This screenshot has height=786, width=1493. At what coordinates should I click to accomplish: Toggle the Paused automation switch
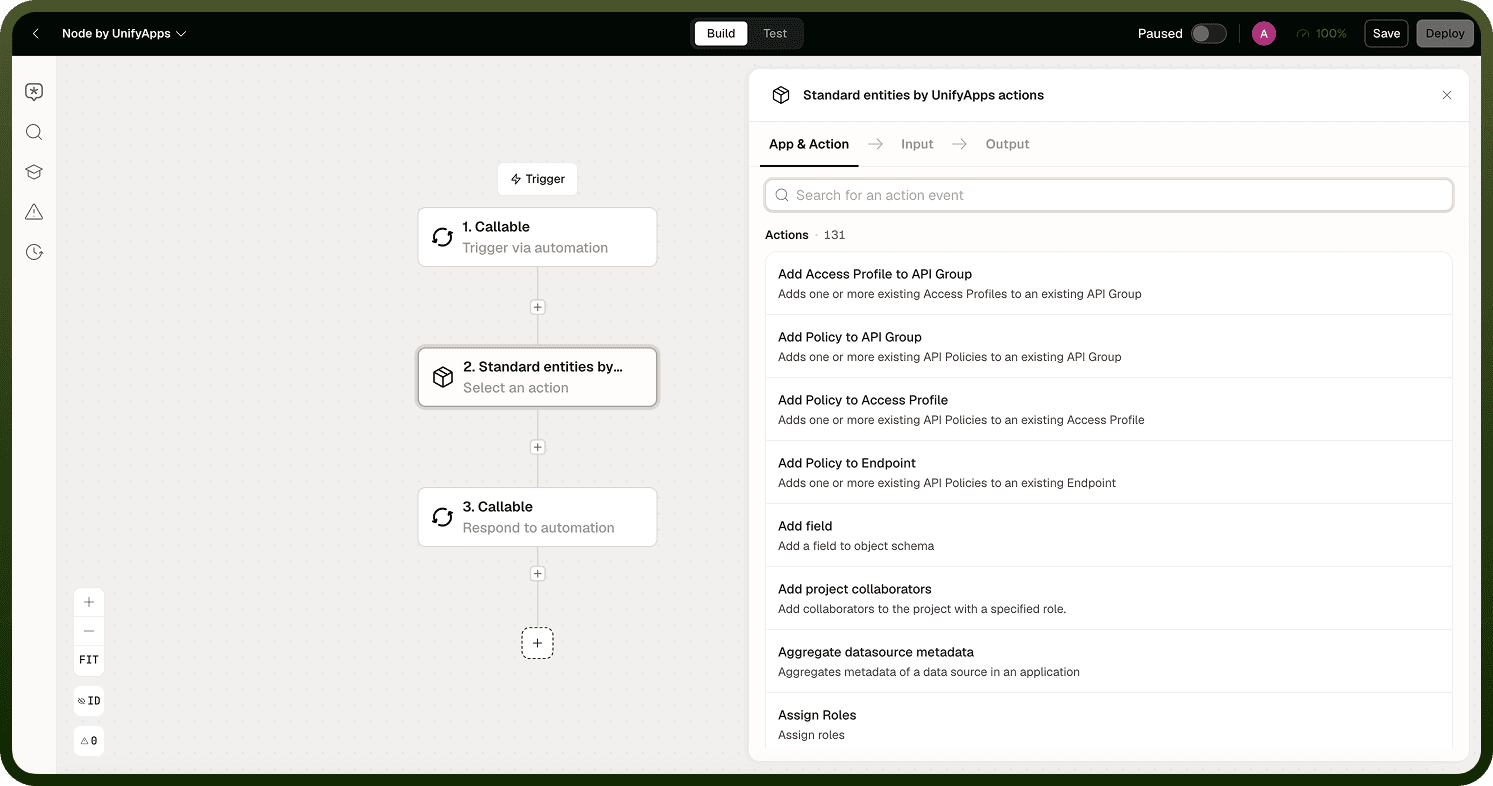1208,34
